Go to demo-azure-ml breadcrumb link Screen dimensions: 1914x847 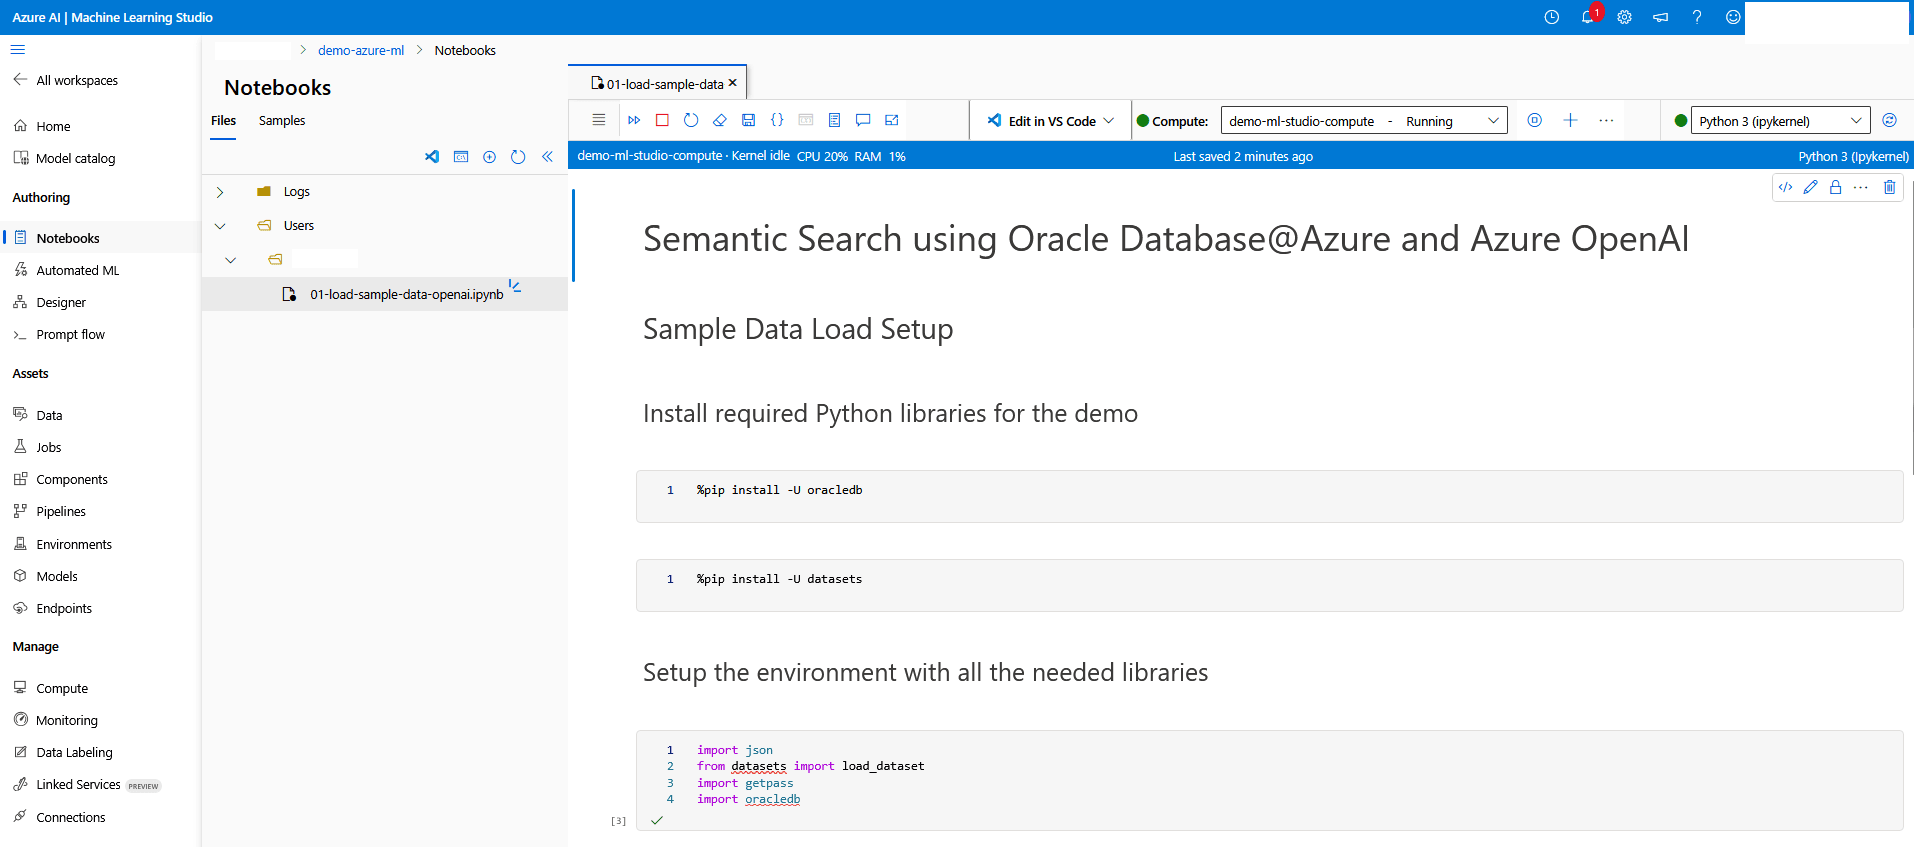[x=361, y=50]
